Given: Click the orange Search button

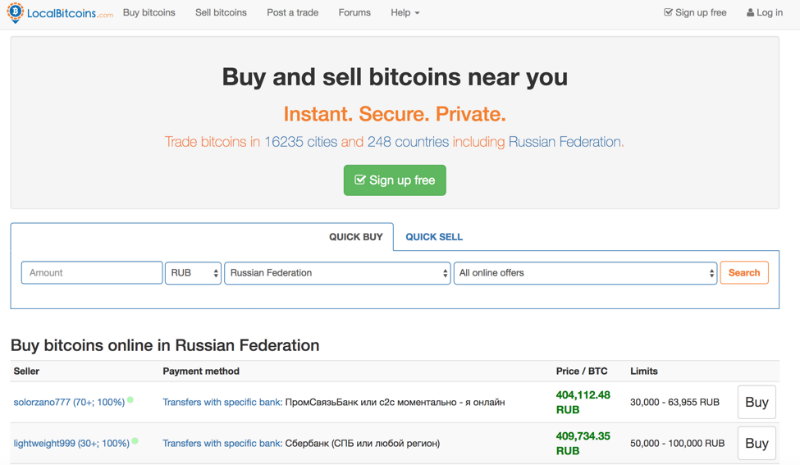Looking at the screenshot, I should 744,273.
